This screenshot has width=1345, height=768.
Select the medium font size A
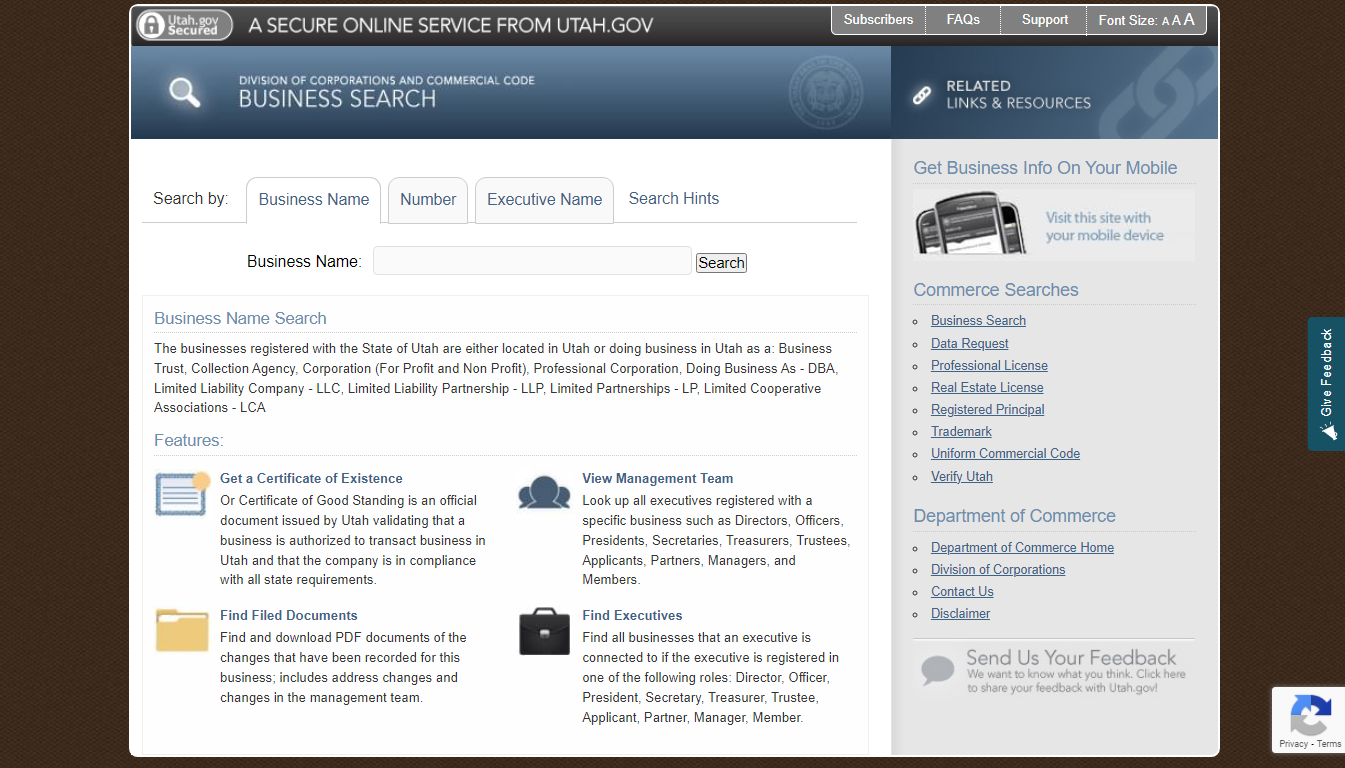pos(1176,20)
